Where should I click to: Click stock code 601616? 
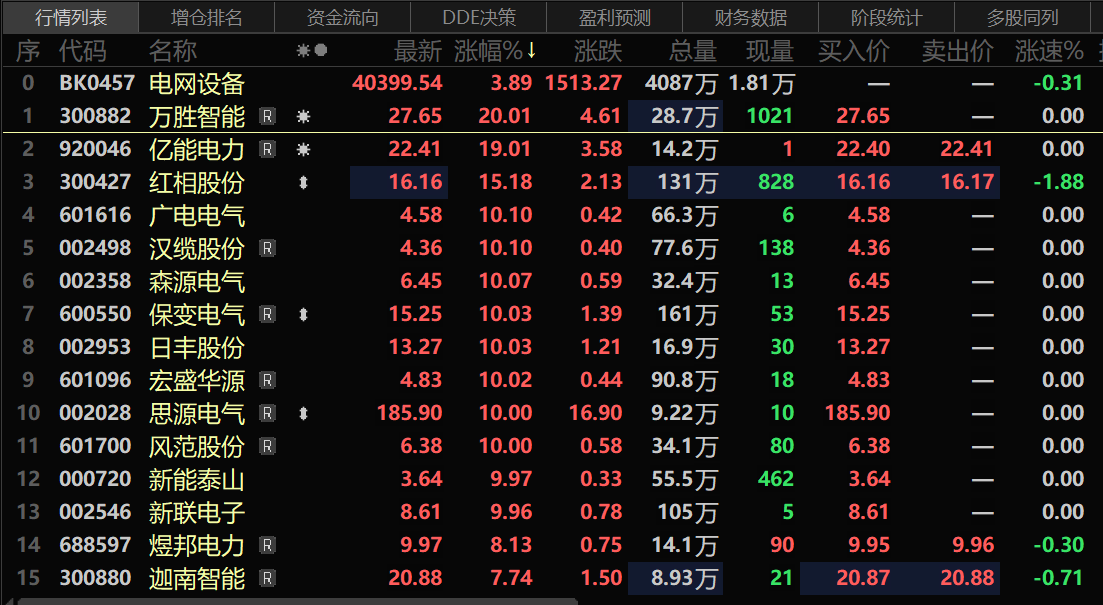(95, 215)
